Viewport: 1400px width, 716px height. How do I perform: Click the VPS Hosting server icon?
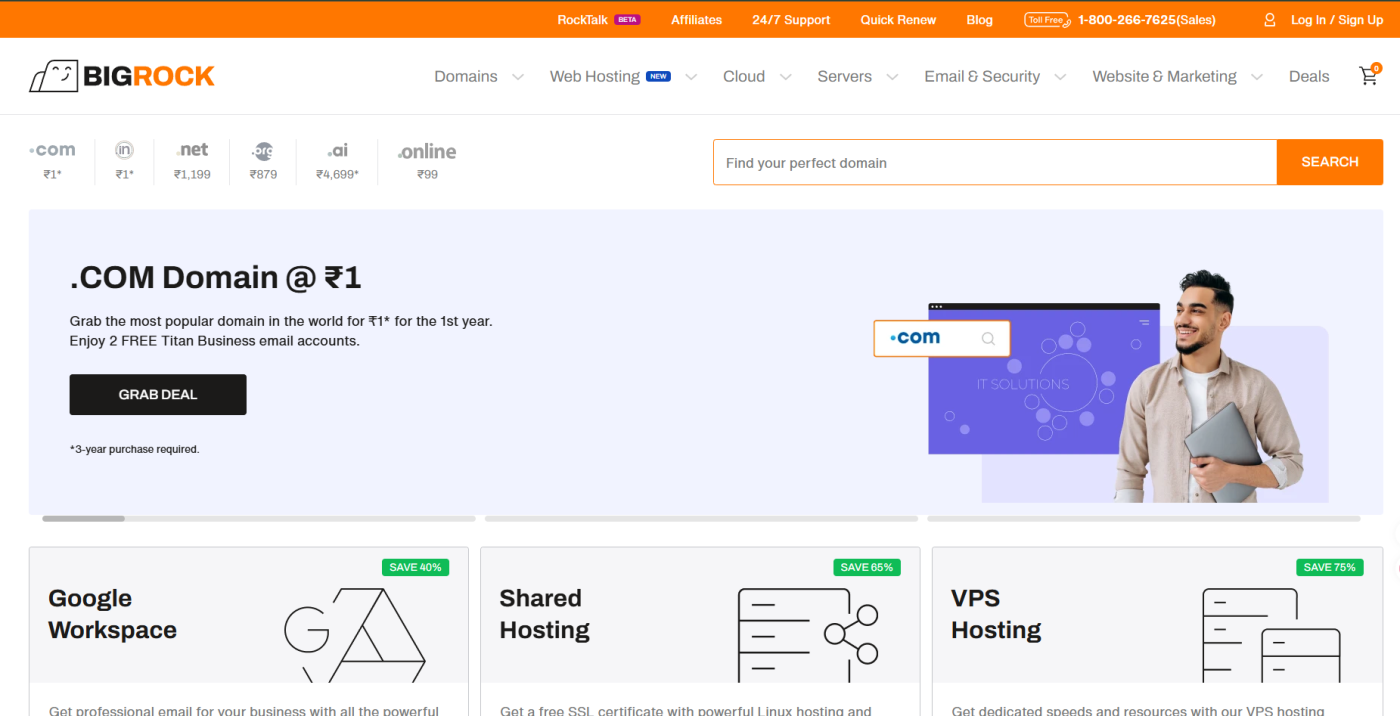pyautogui.click(x=1271, y=634)
